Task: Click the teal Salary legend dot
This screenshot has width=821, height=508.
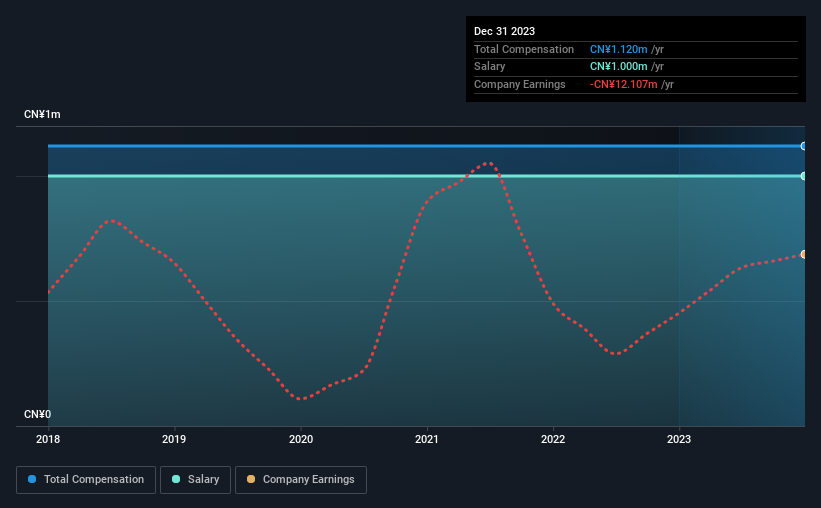Action: (176, 479)
